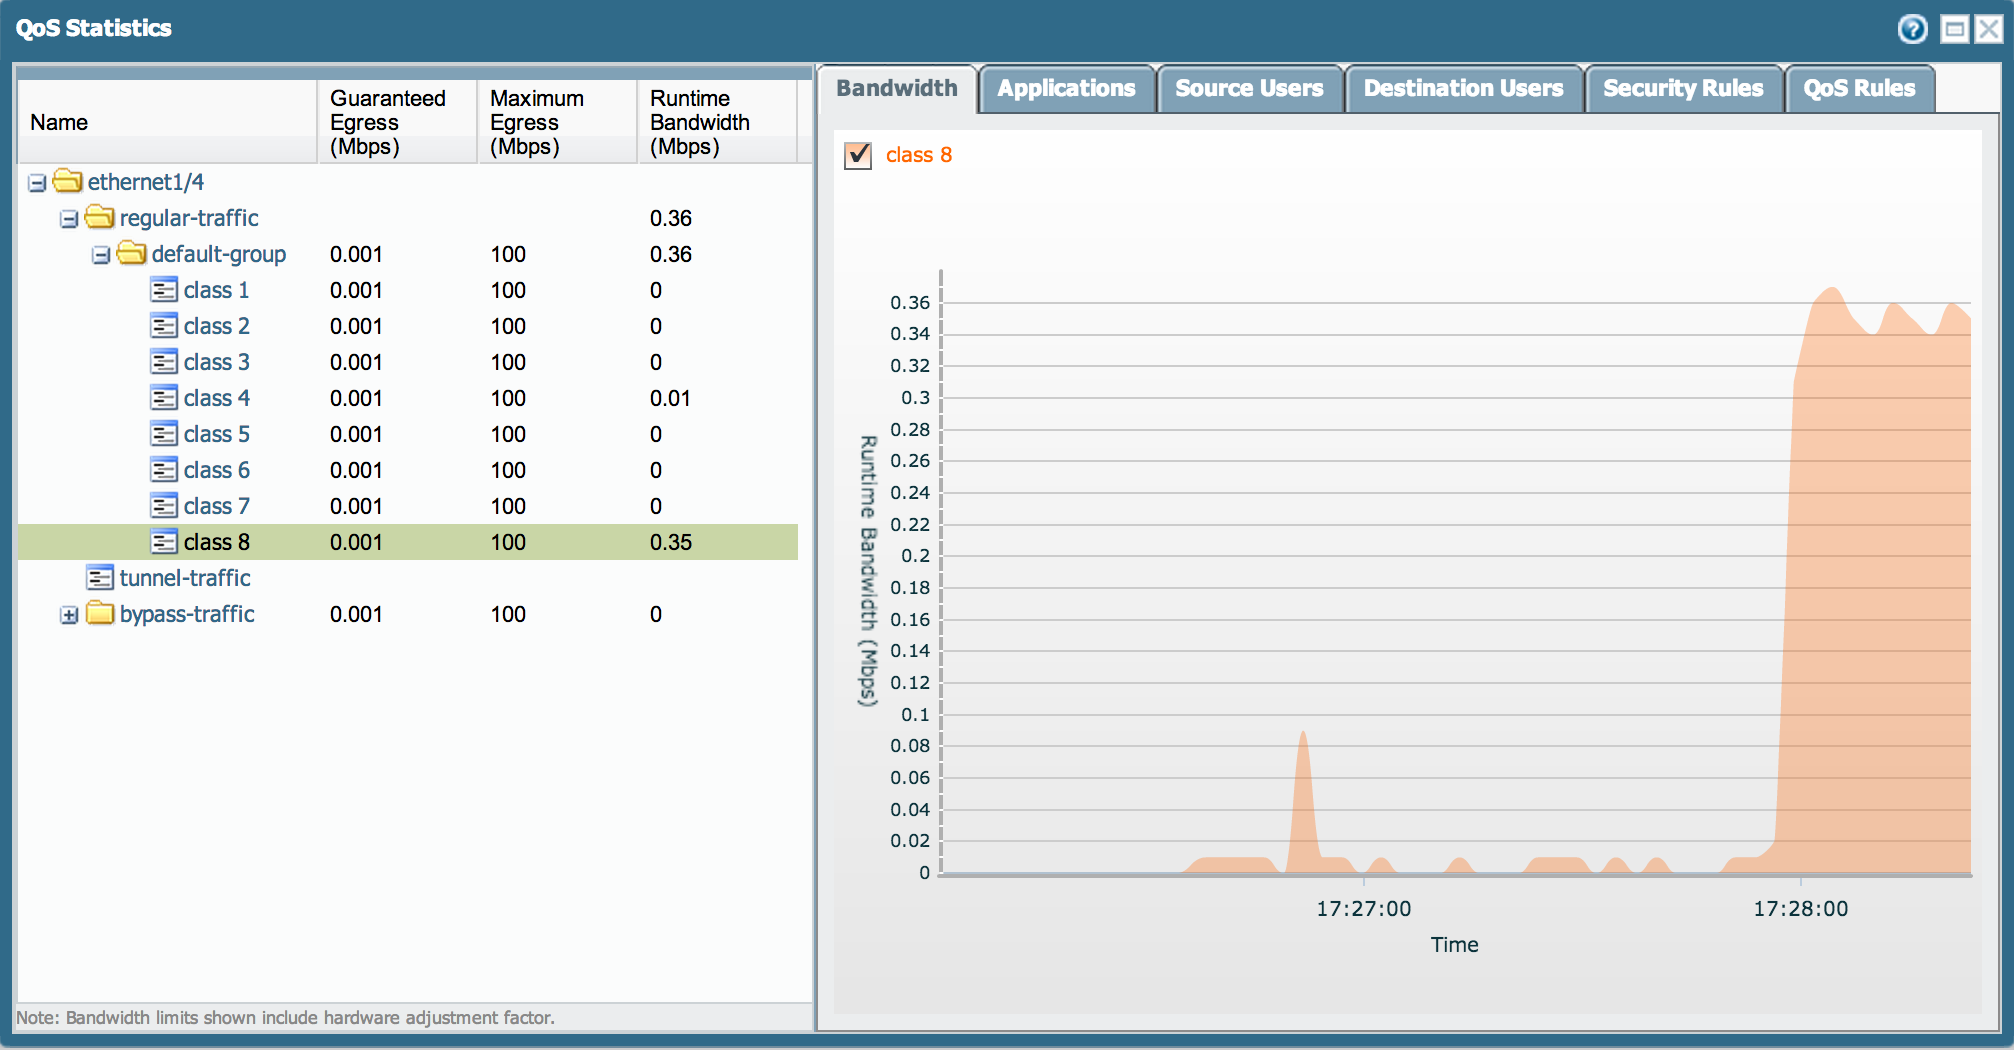
Task: Click the bypass-traffic folder icon
Action: tap(99, 614)
